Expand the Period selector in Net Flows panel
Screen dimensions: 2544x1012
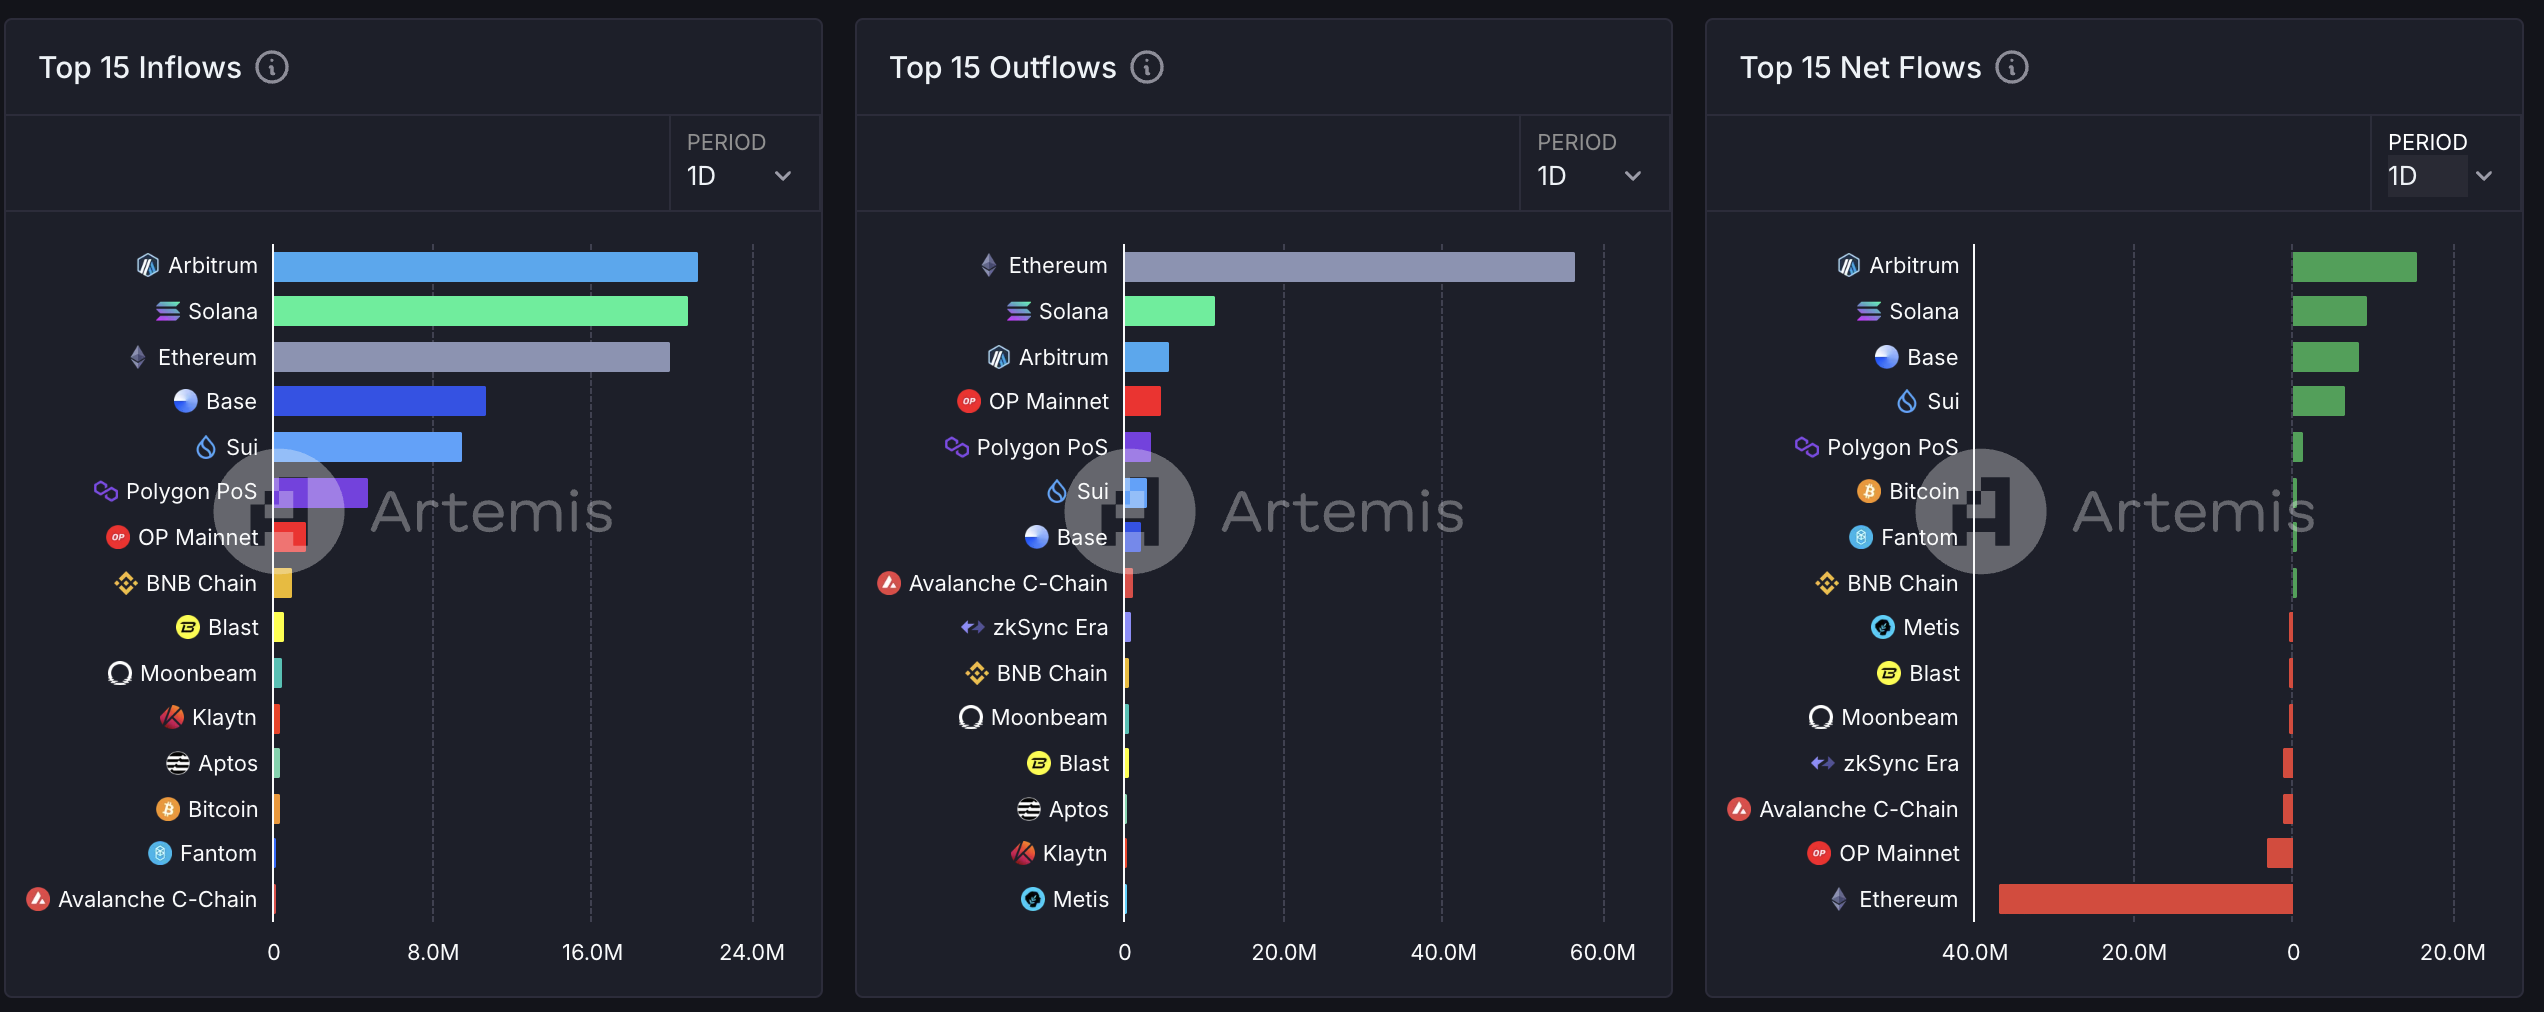pos(2440,176)
